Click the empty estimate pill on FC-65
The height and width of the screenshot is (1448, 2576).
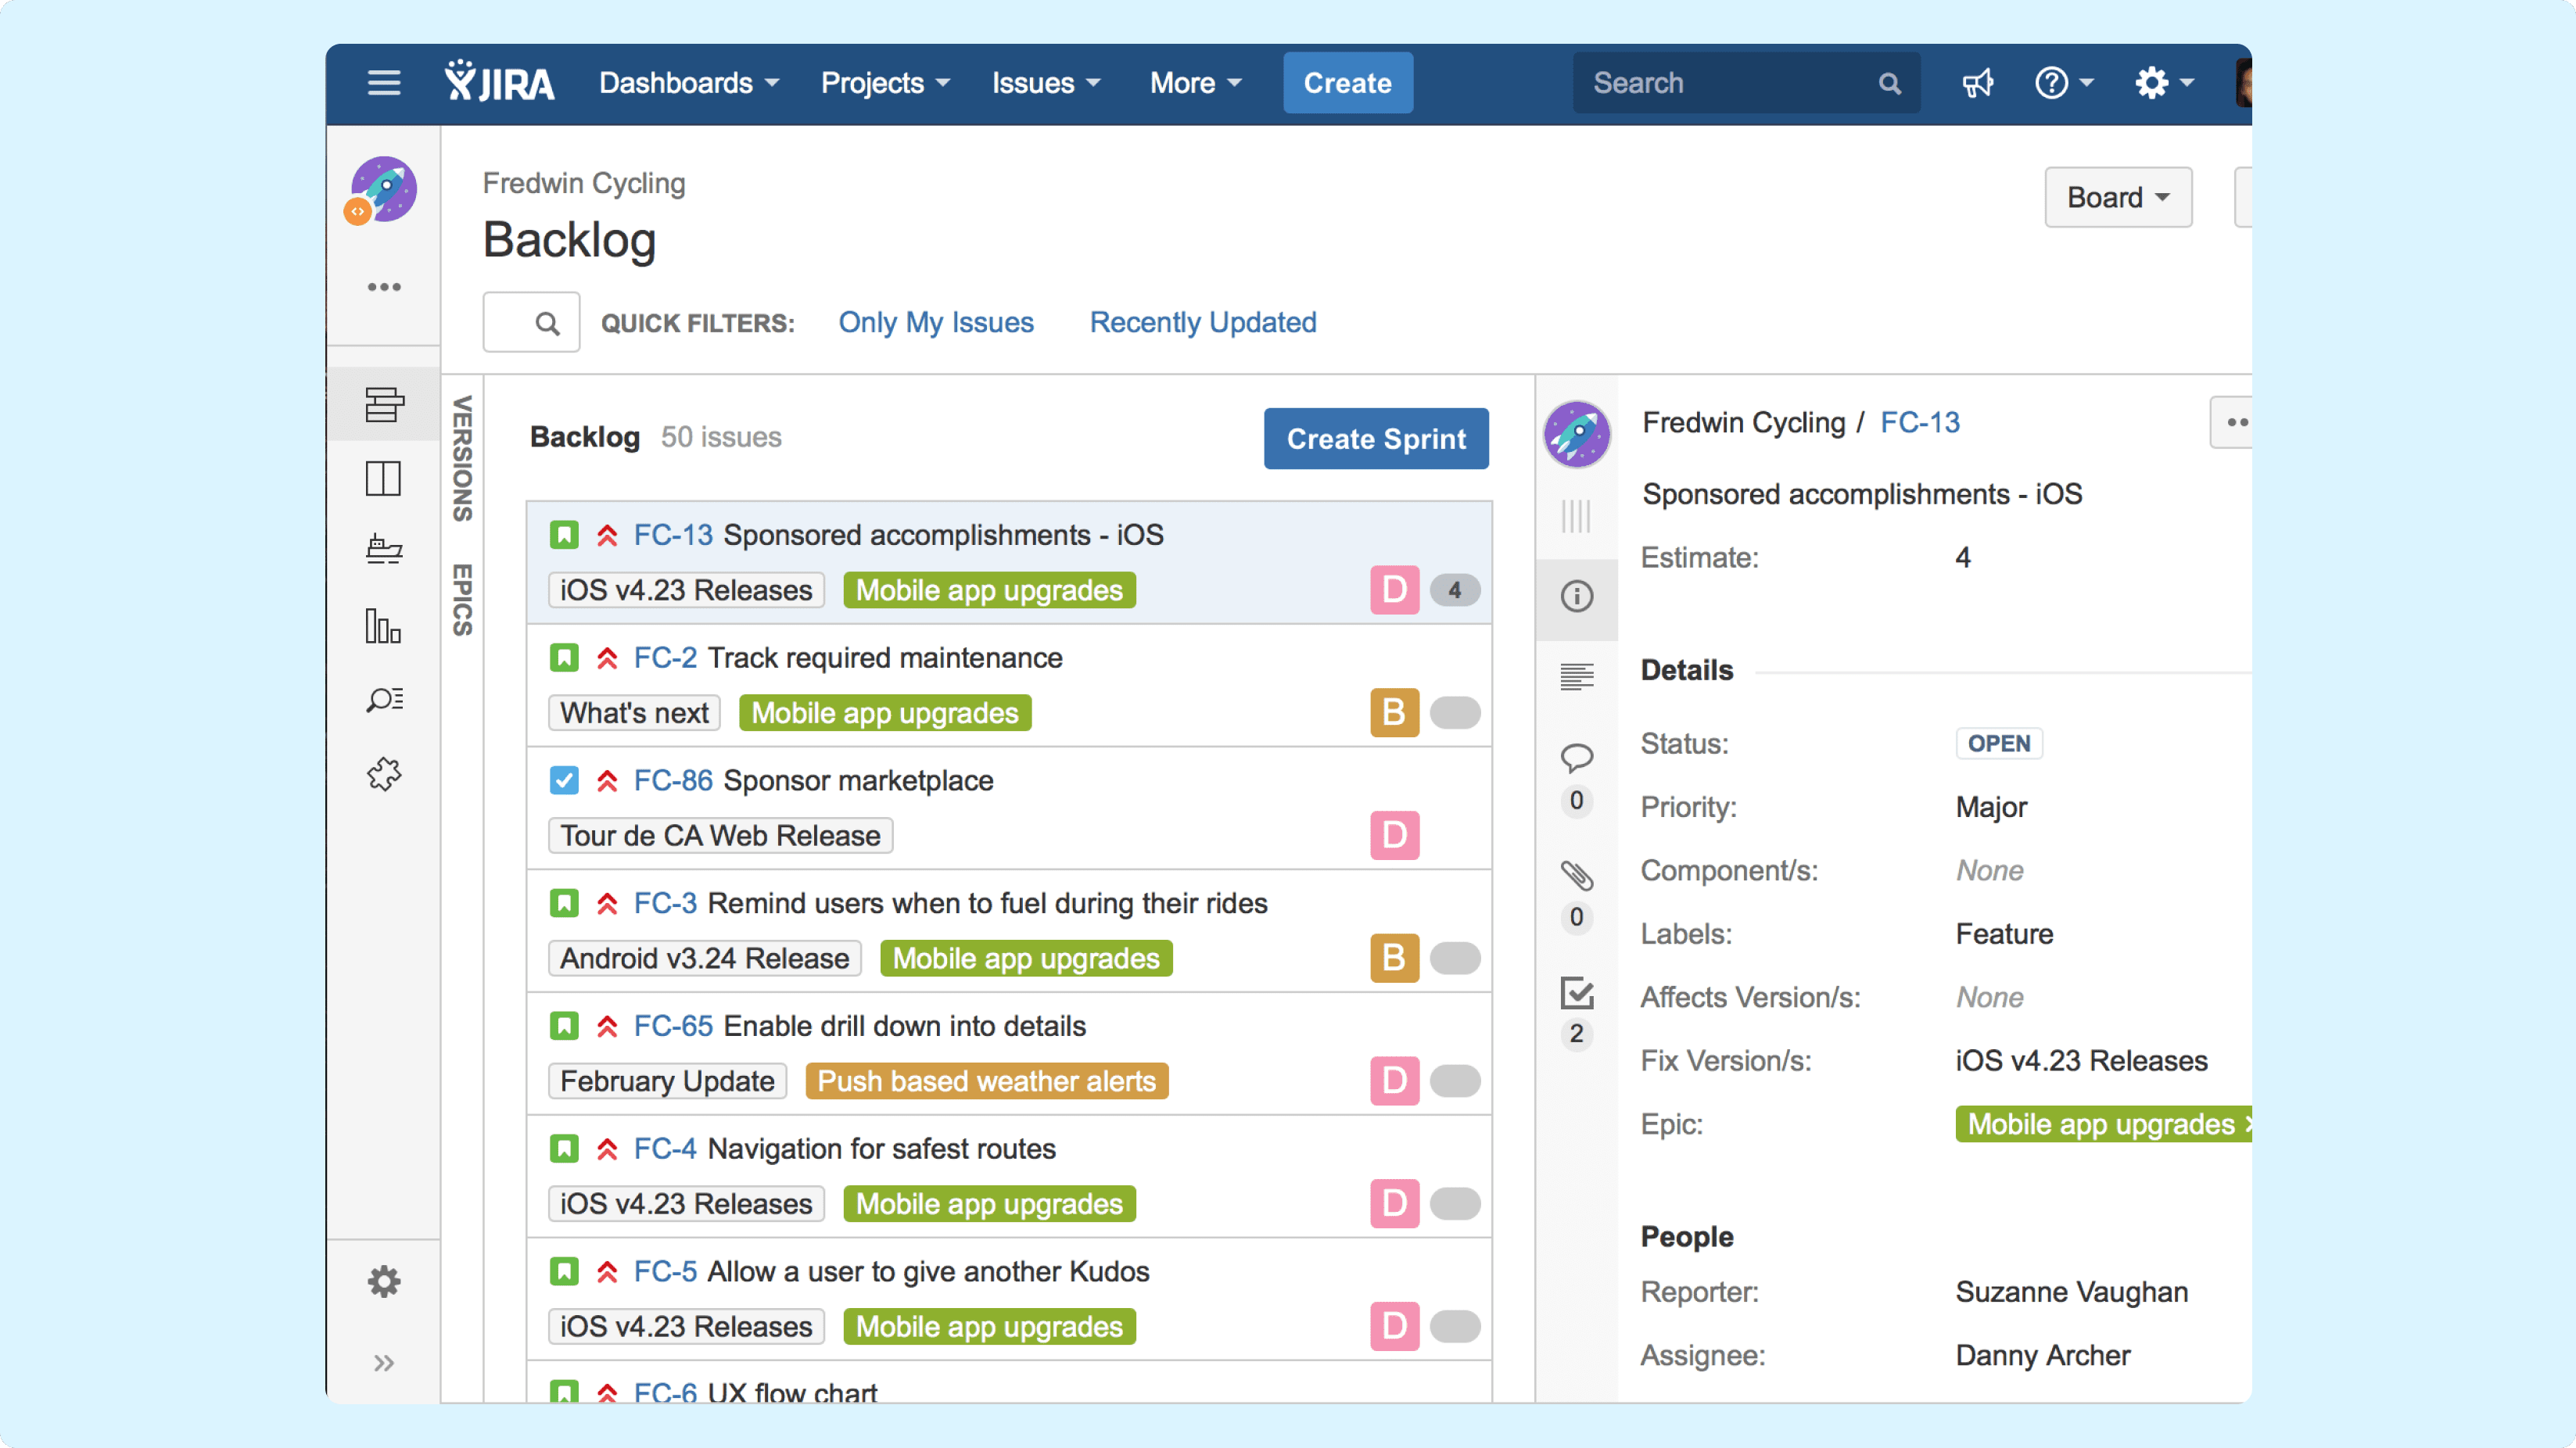pyautogui.click(x=1455, y=1081)
